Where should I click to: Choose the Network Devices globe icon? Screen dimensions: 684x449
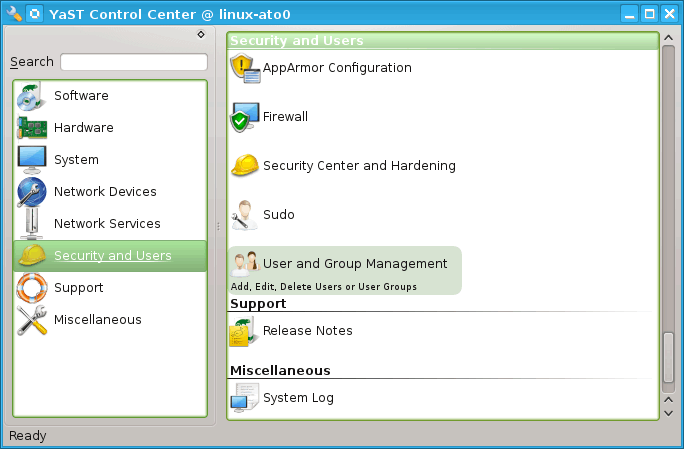point(31,192)
